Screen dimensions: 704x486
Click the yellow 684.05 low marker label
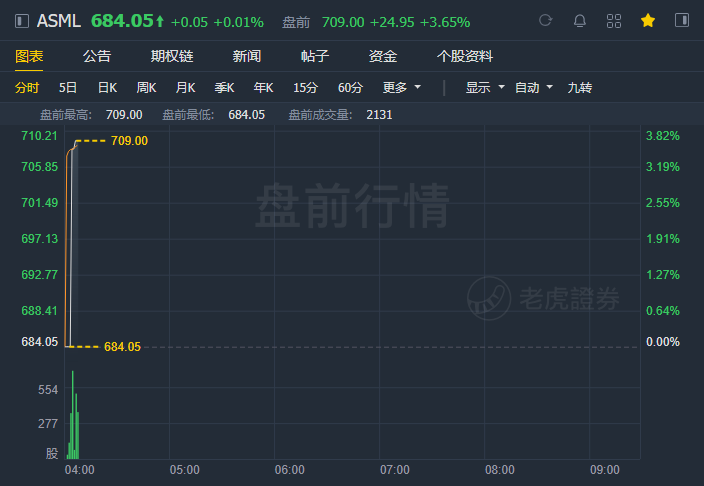point(122,347)
